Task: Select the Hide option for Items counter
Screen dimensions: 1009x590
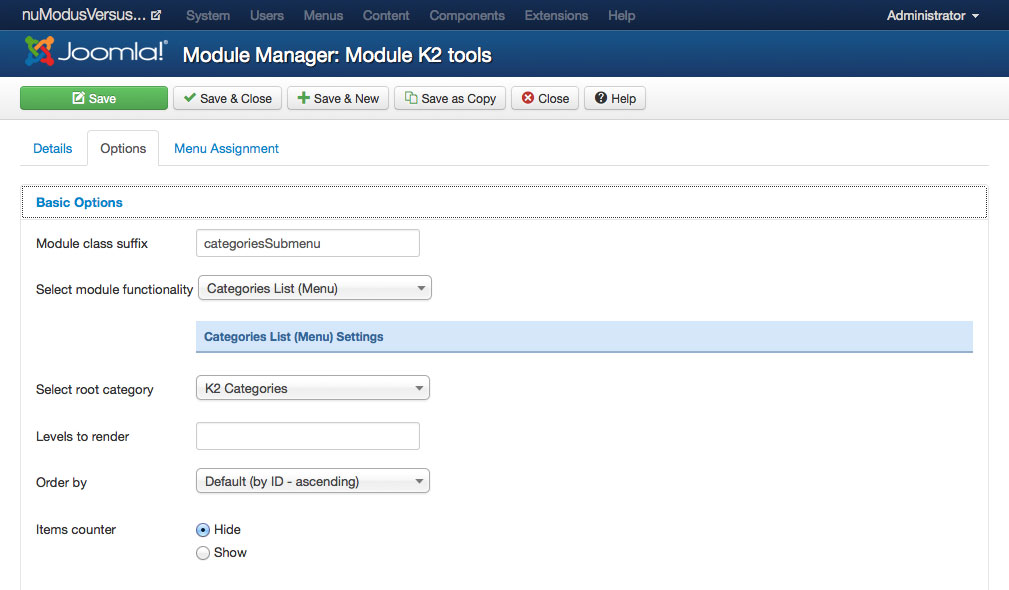Action: click(x=203, y=529)
